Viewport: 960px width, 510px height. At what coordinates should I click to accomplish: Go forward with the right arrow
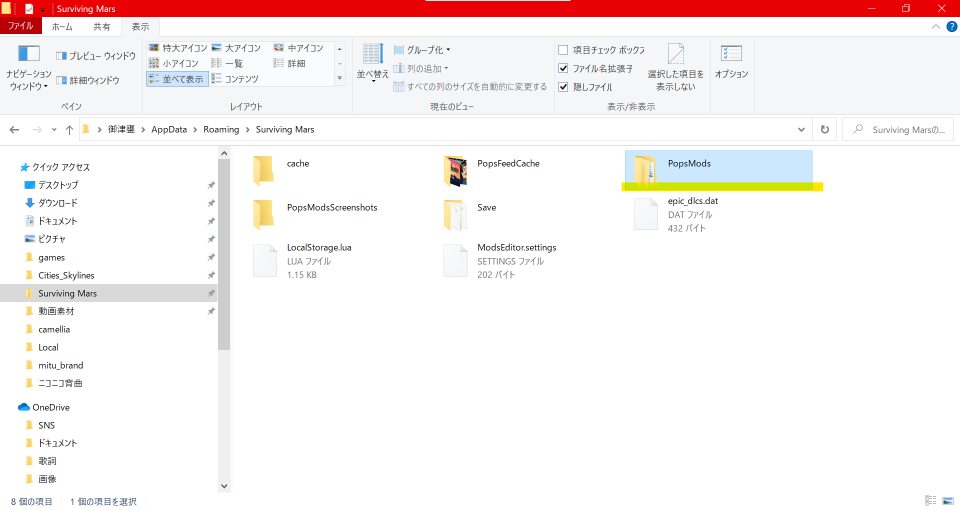pyautogui.click(x=37, y=130)
